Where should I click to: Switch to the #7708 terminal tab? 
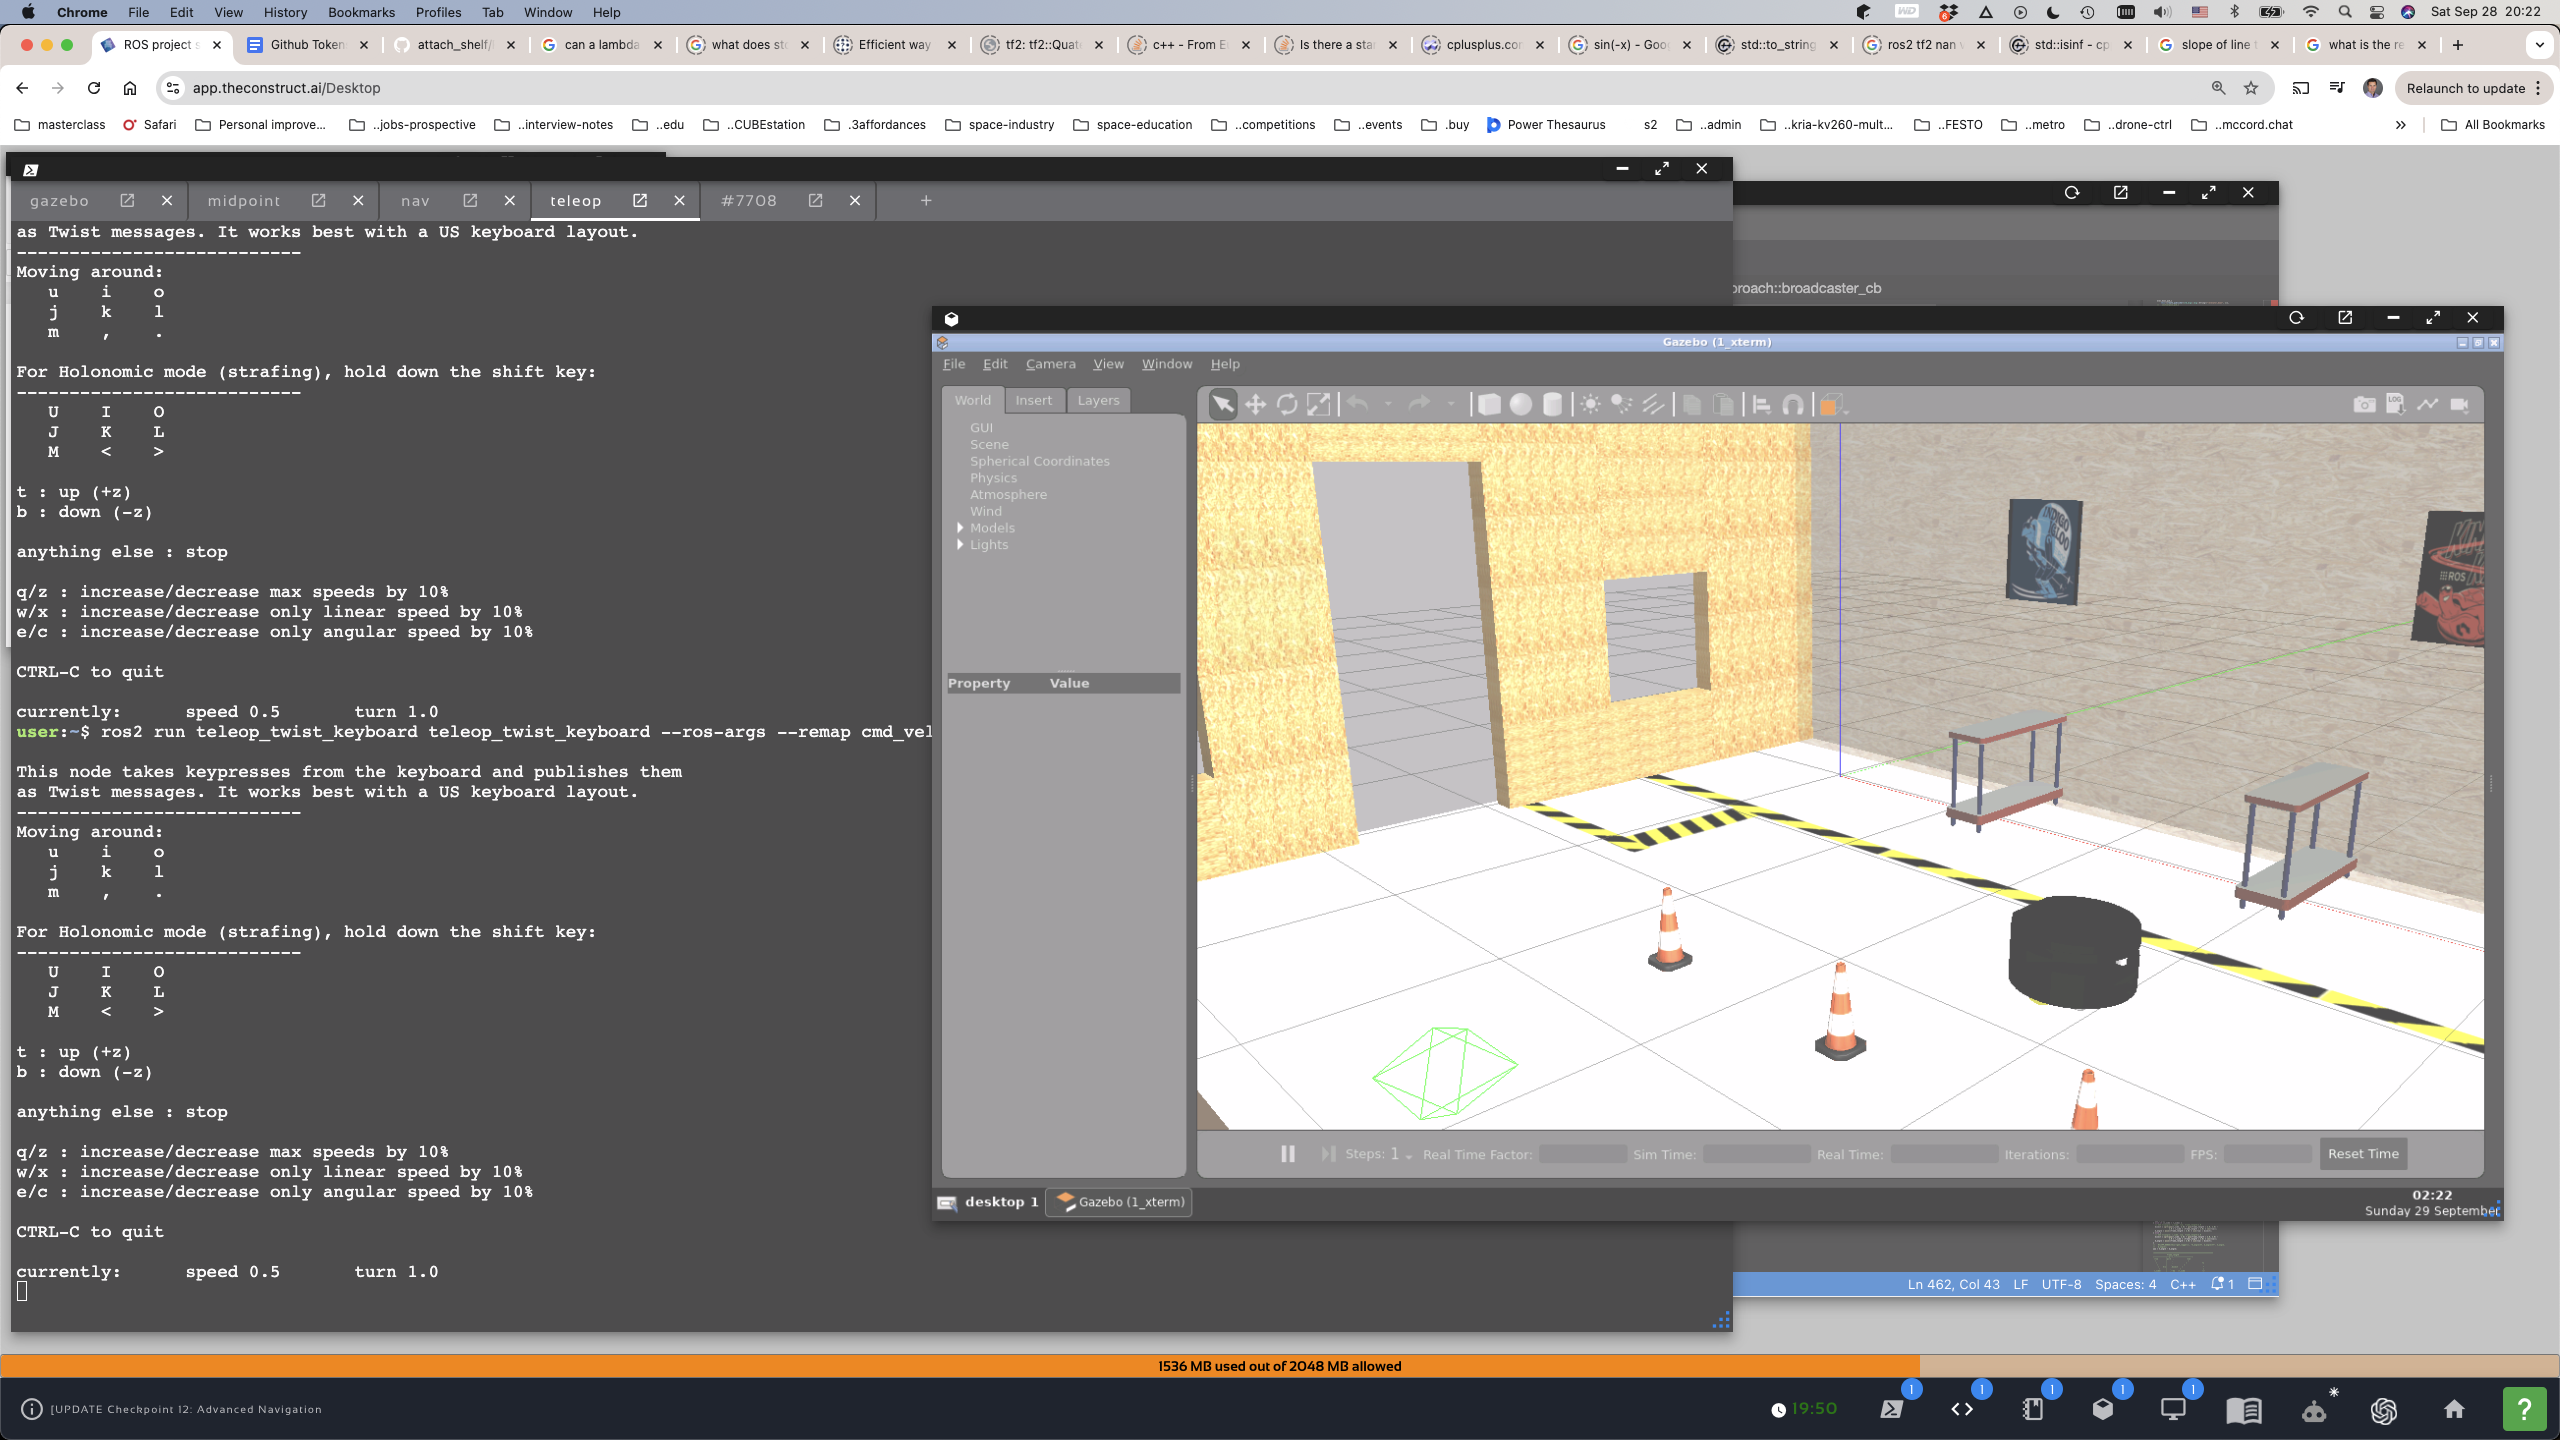748,200
